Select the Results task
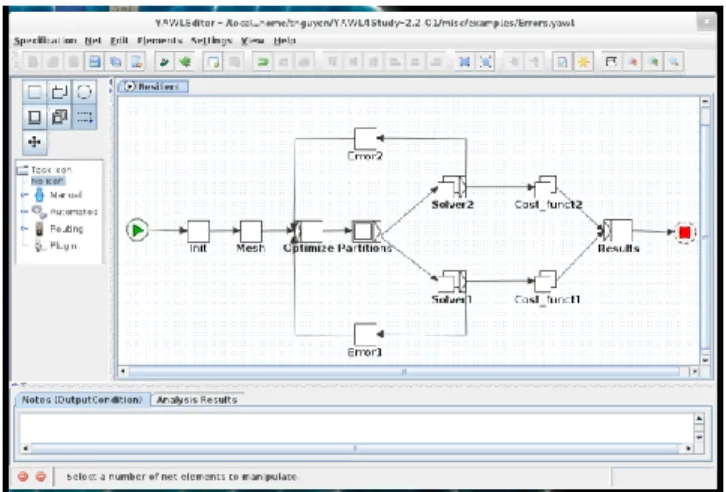 [618, 231]
